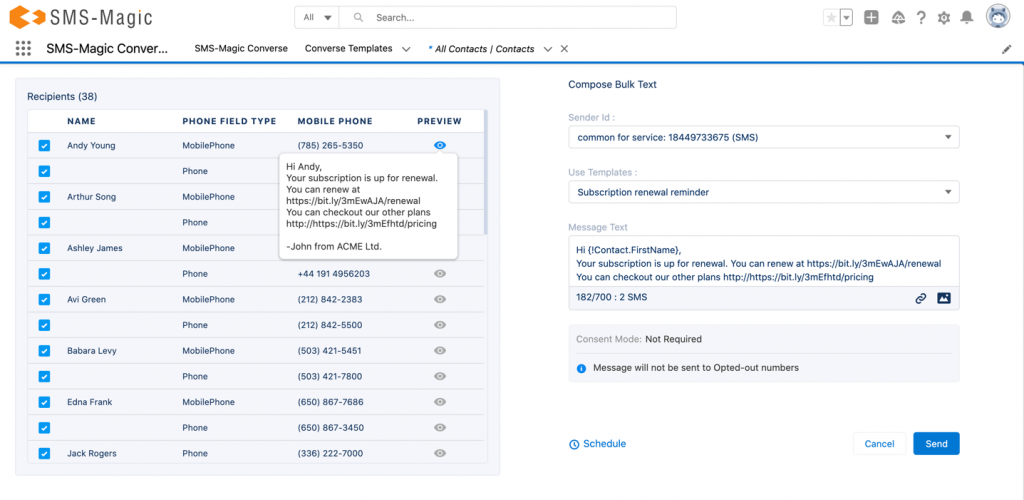Open the notifications bell
Screen dimensions: 1024x500
click(967, 18)
